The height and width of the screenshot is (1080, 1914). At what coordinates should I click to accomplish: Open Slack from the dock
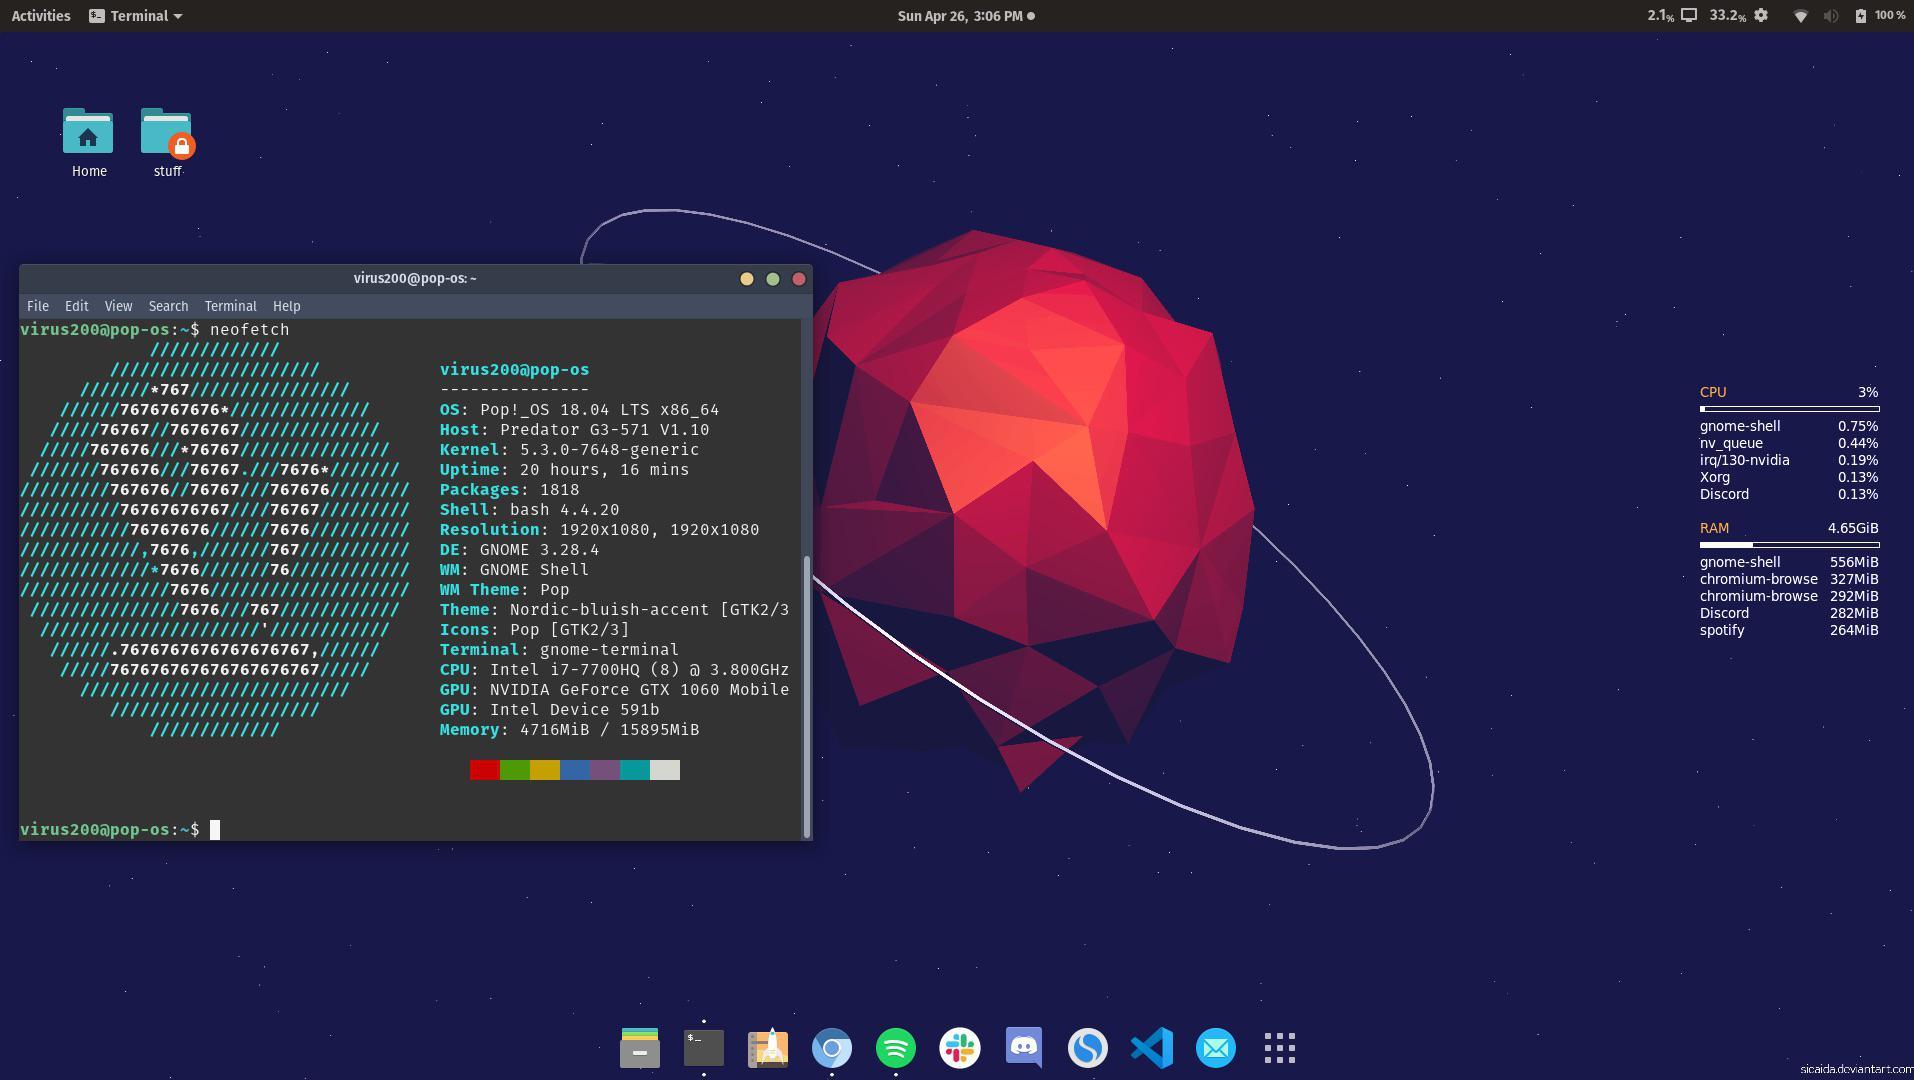[x=961, y=1048]
